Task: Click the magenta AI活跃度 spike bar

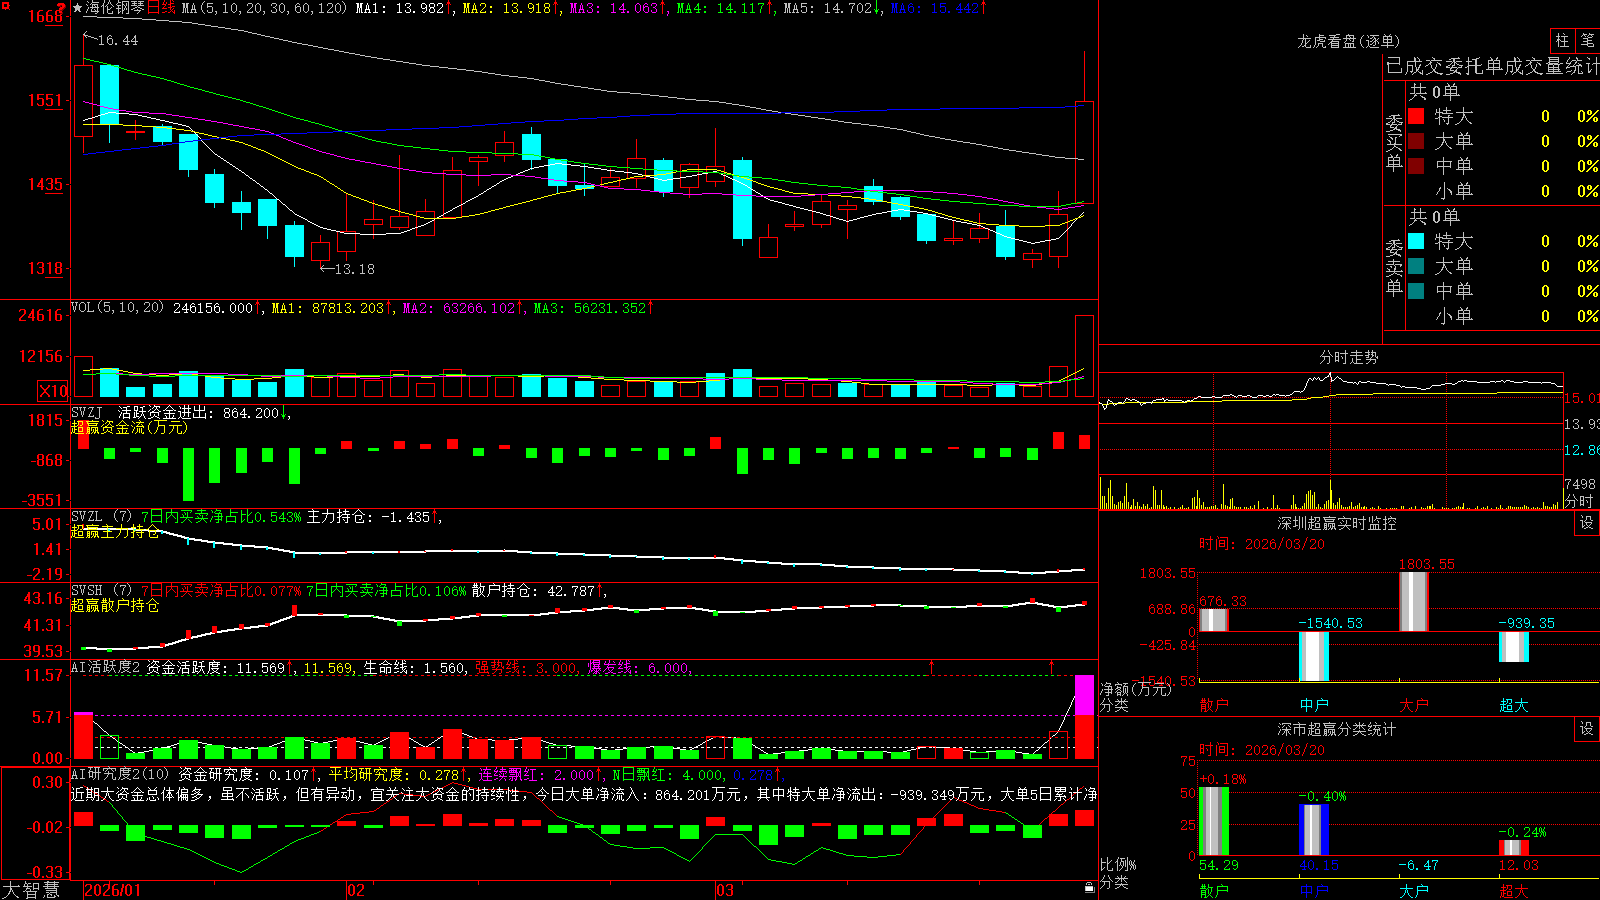Action: 1084,696
